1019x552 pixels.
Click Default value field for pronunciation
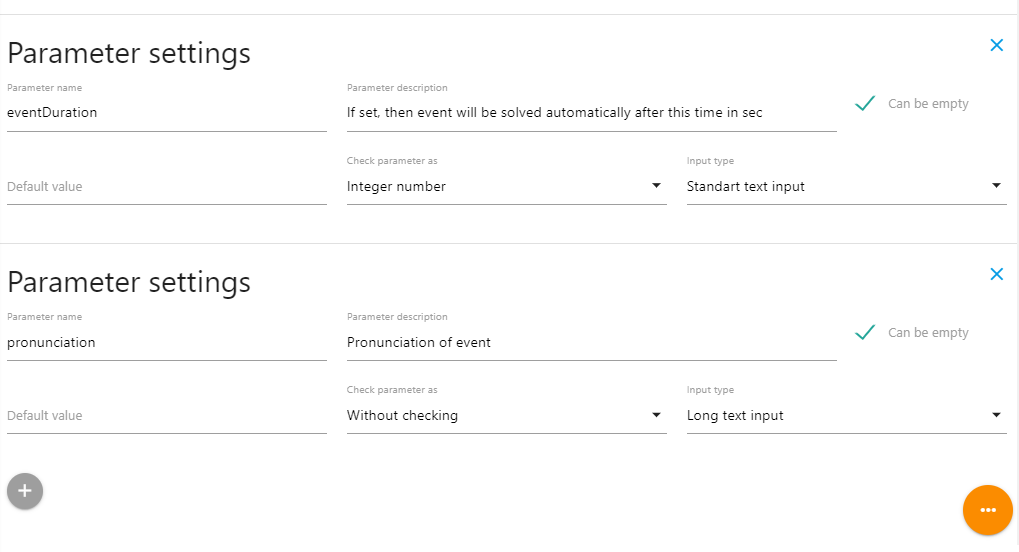click(x=166, y=416)
